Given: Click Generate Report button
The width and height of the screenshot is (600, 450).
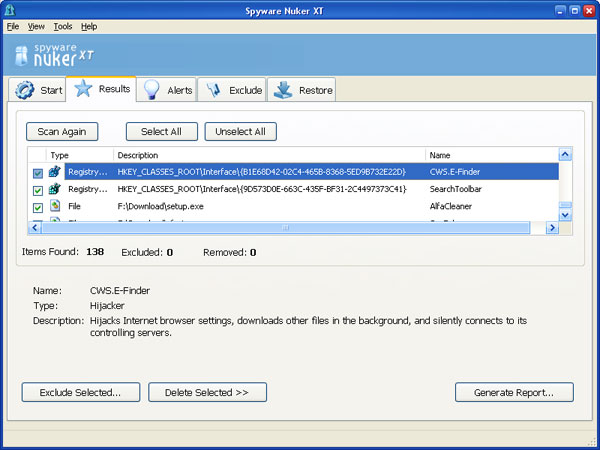Looking at the screenshot, I should tap(514, 392).
